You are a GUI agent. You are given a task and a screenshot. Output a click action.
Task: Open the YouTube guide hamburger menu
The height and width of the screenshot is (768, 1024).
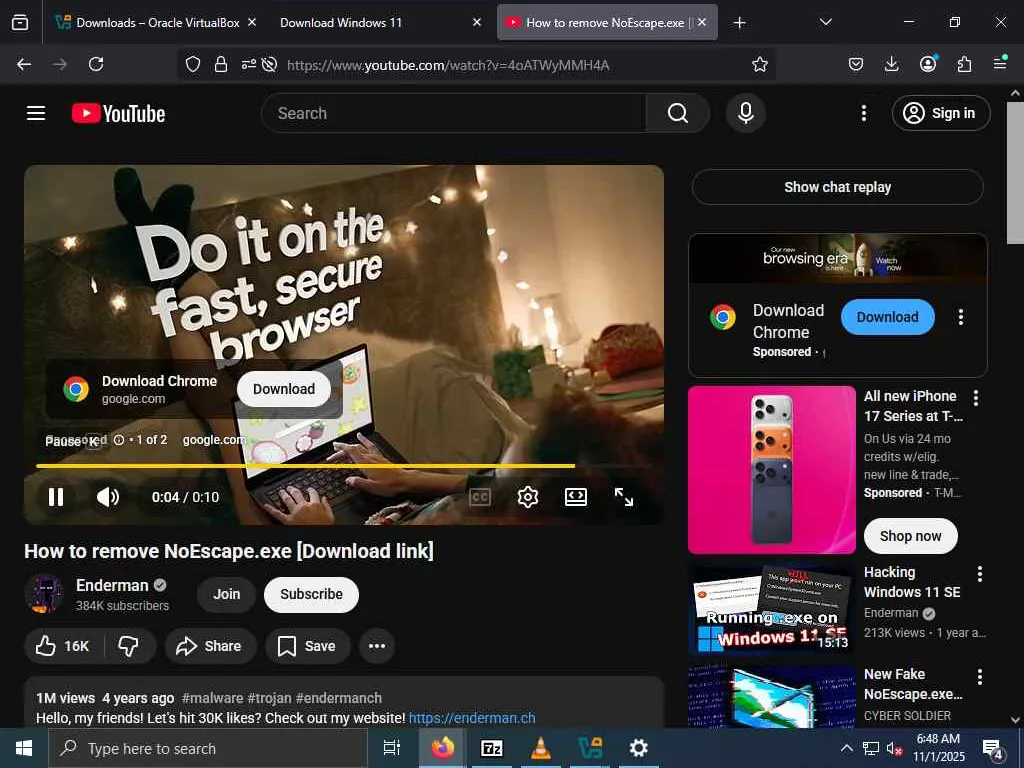pos(36,114)
